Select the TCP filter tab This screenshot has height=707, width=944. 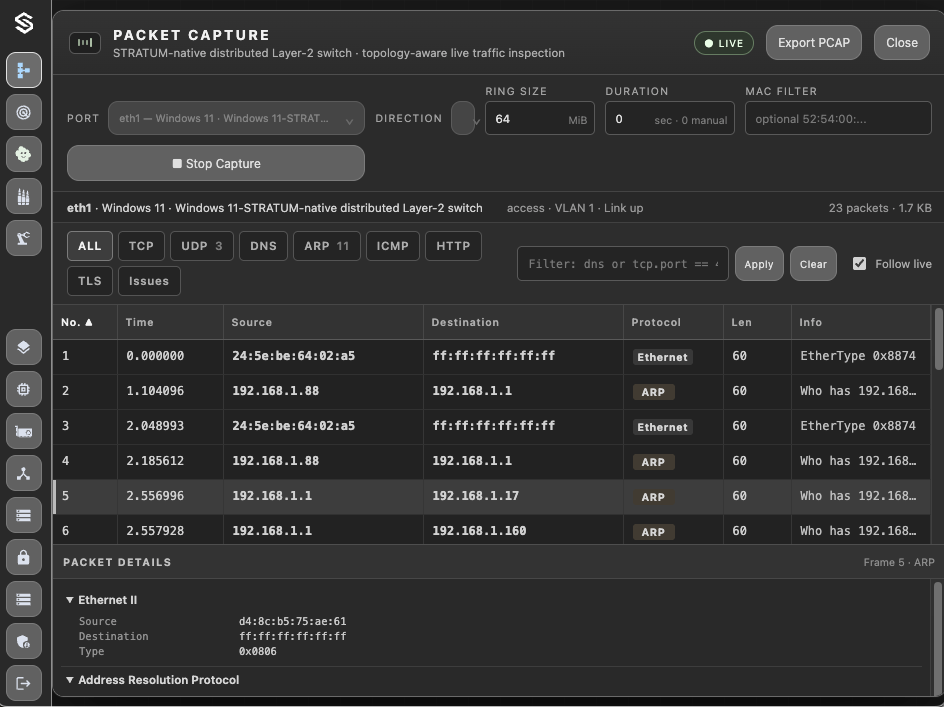(141, 246)
